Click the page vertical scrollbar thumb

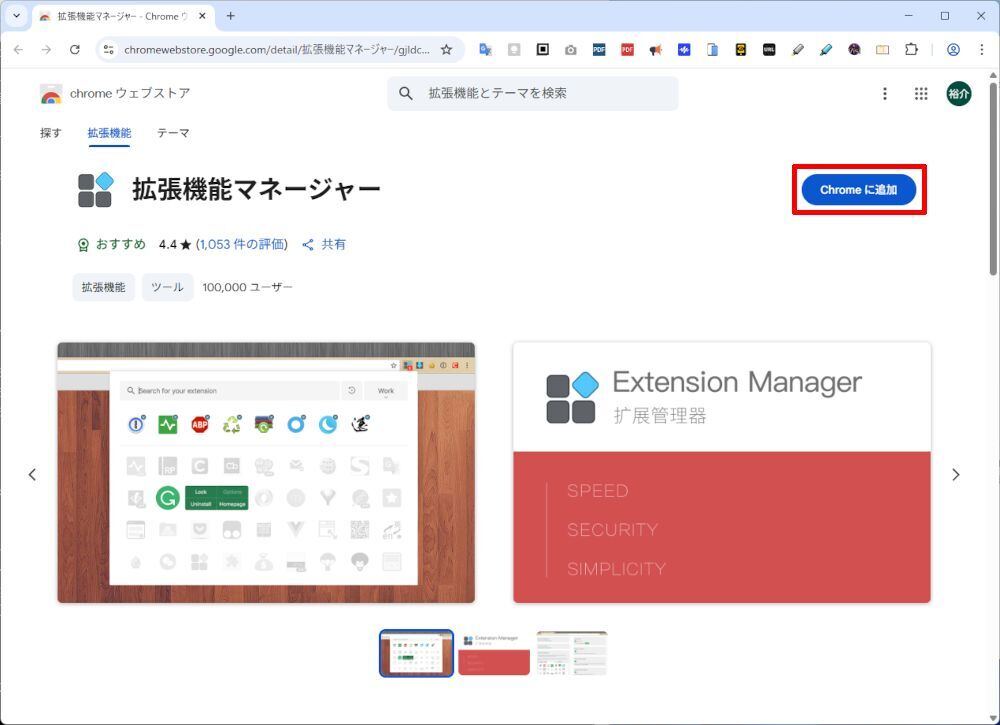993,179
